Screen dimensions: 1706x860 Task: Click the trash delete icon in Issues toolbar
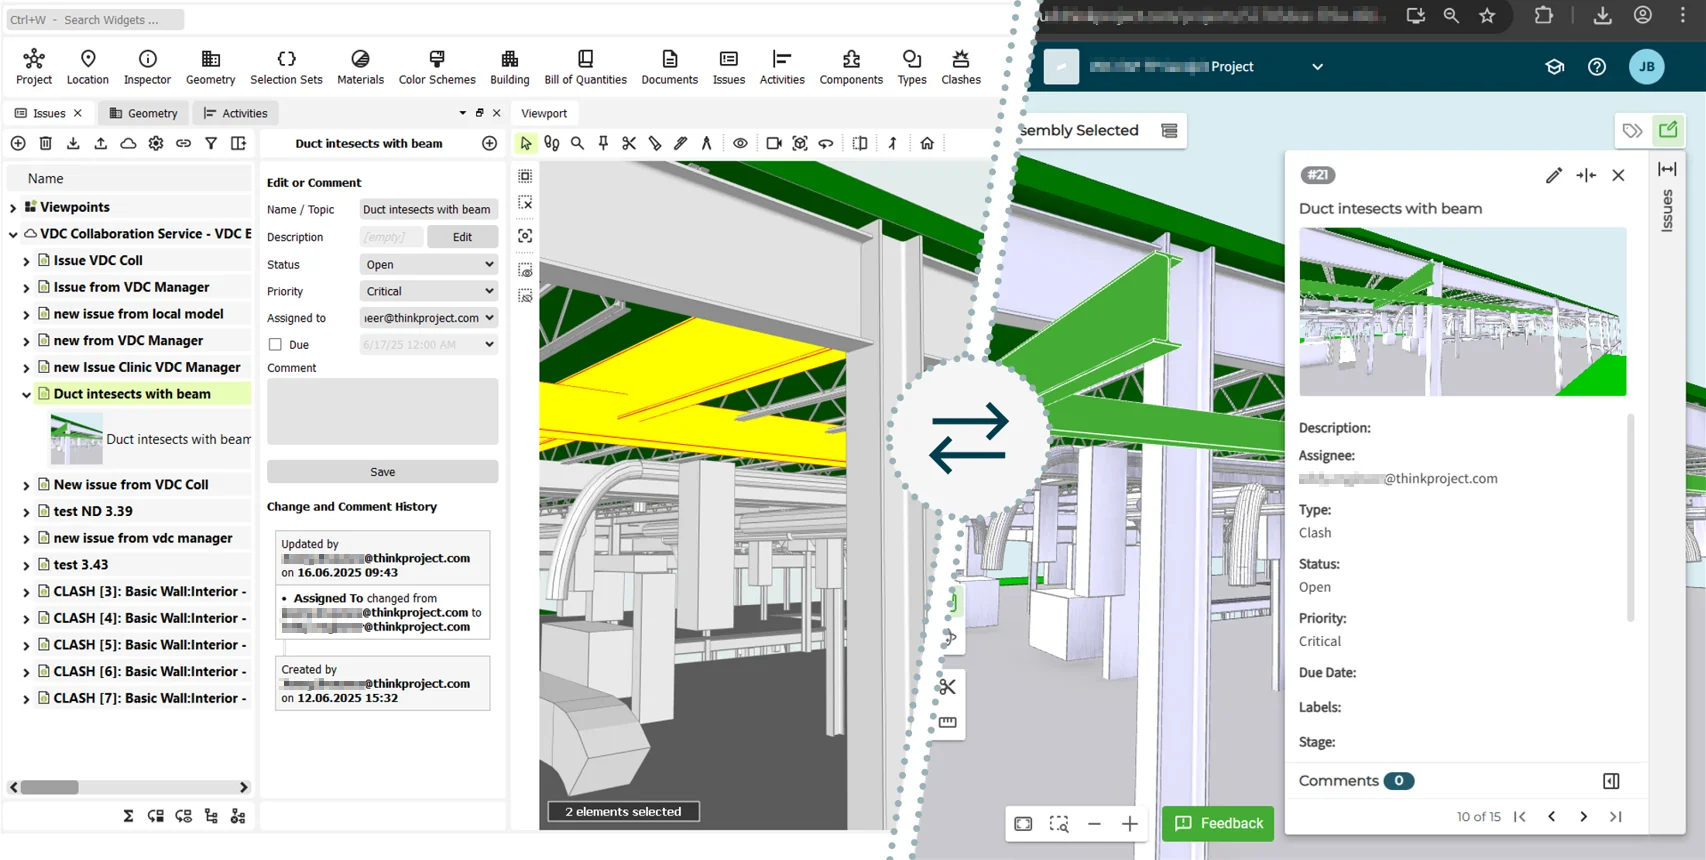pyautogui.click(x=46, y=143)
